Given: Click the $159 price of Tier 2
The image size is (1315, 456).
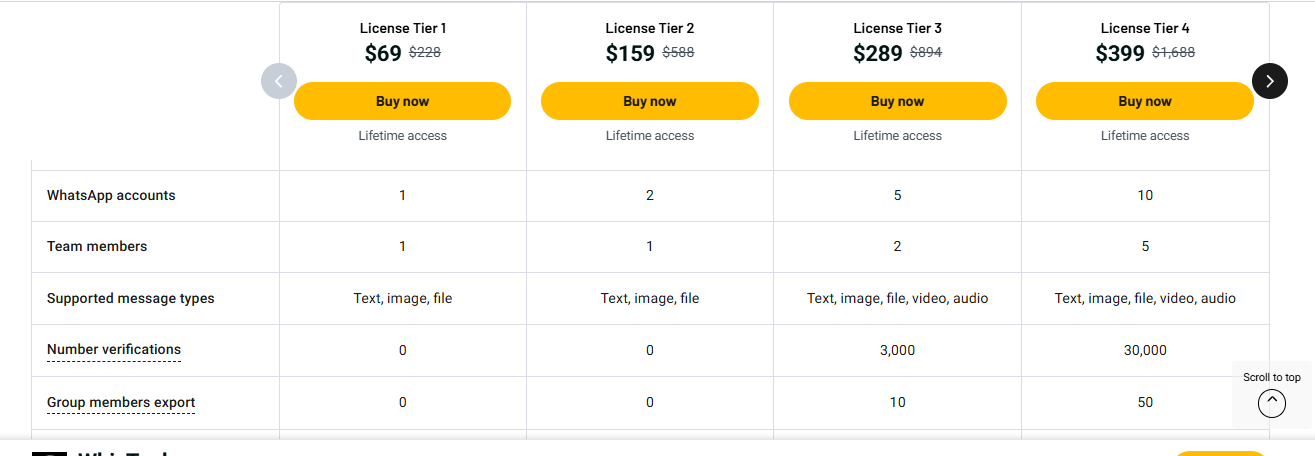Looking at the screenshot, I should pyautogui.click(x=630, y=54).
